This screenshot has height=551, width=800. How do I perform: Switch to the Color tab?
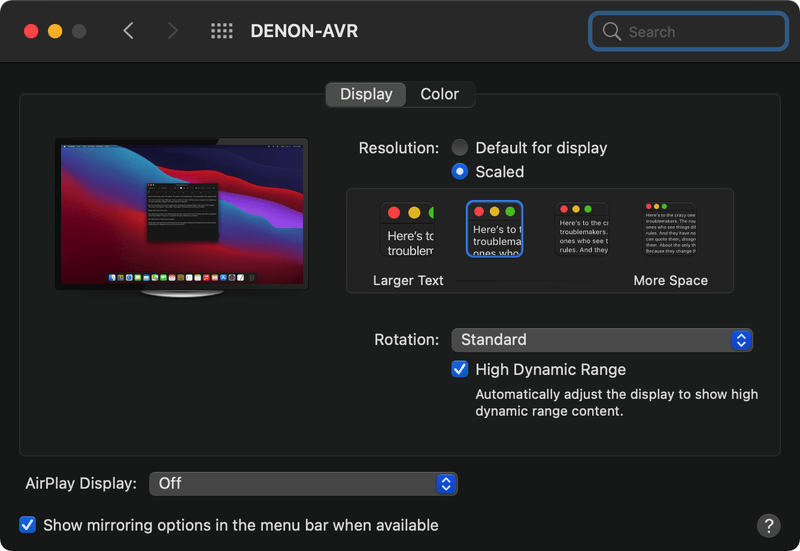pyautogui.click(x=439, y=94)
